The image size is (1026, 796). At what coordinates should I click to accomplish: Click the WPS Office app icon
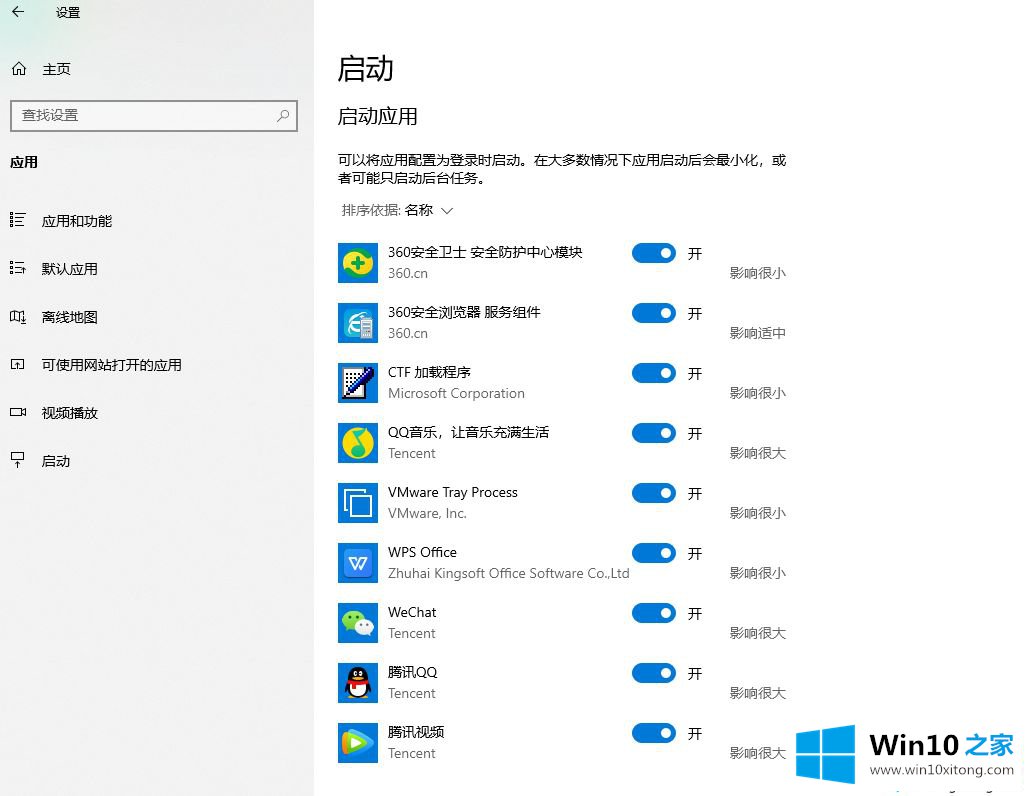(357, 563)
